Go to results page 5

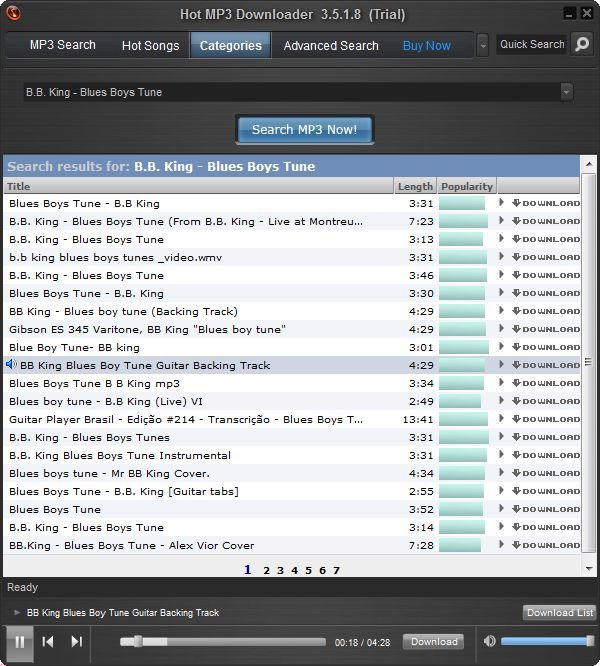coord(308,570)
